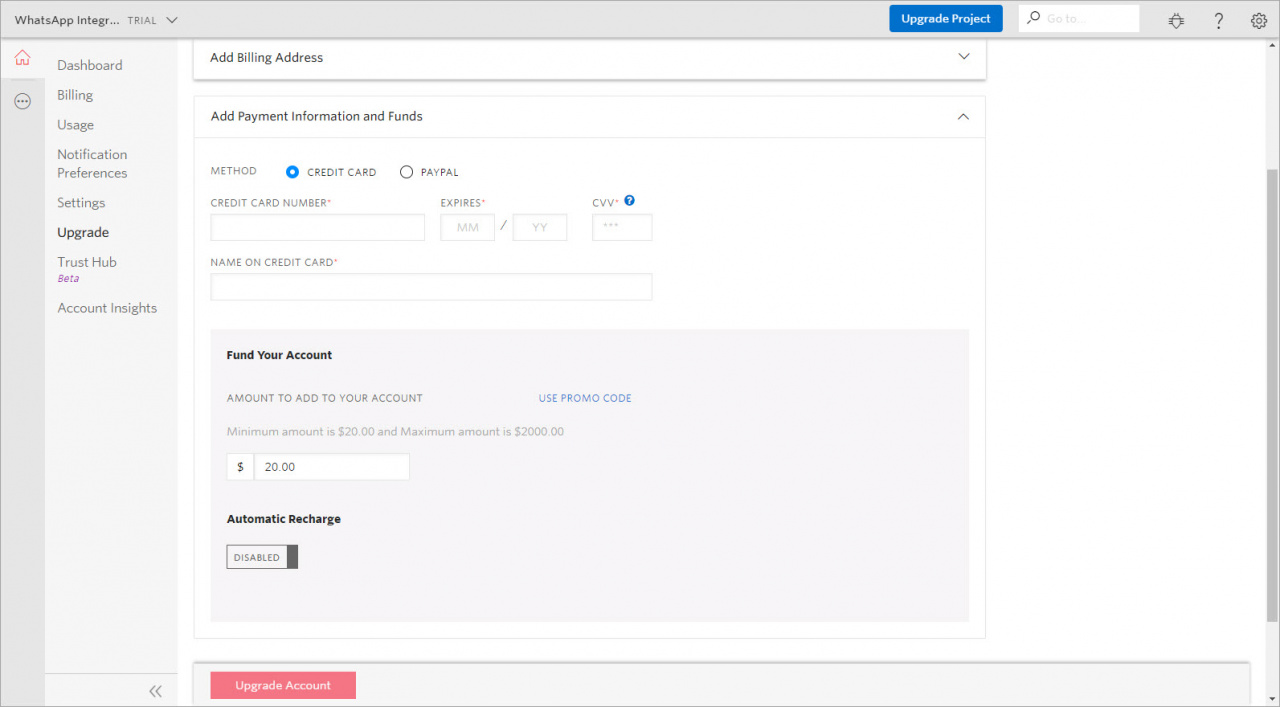Select the PayPal payment method
The width and height of the screenshot is (1280, 707).
[x=406, y=172]
